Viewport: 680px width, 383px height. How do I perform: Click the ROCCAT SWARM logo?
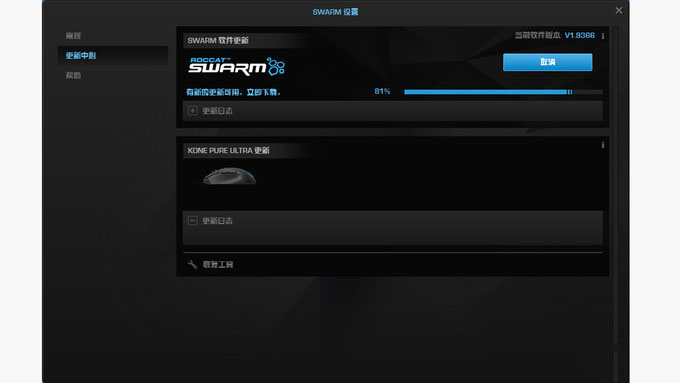coord(237,66)
